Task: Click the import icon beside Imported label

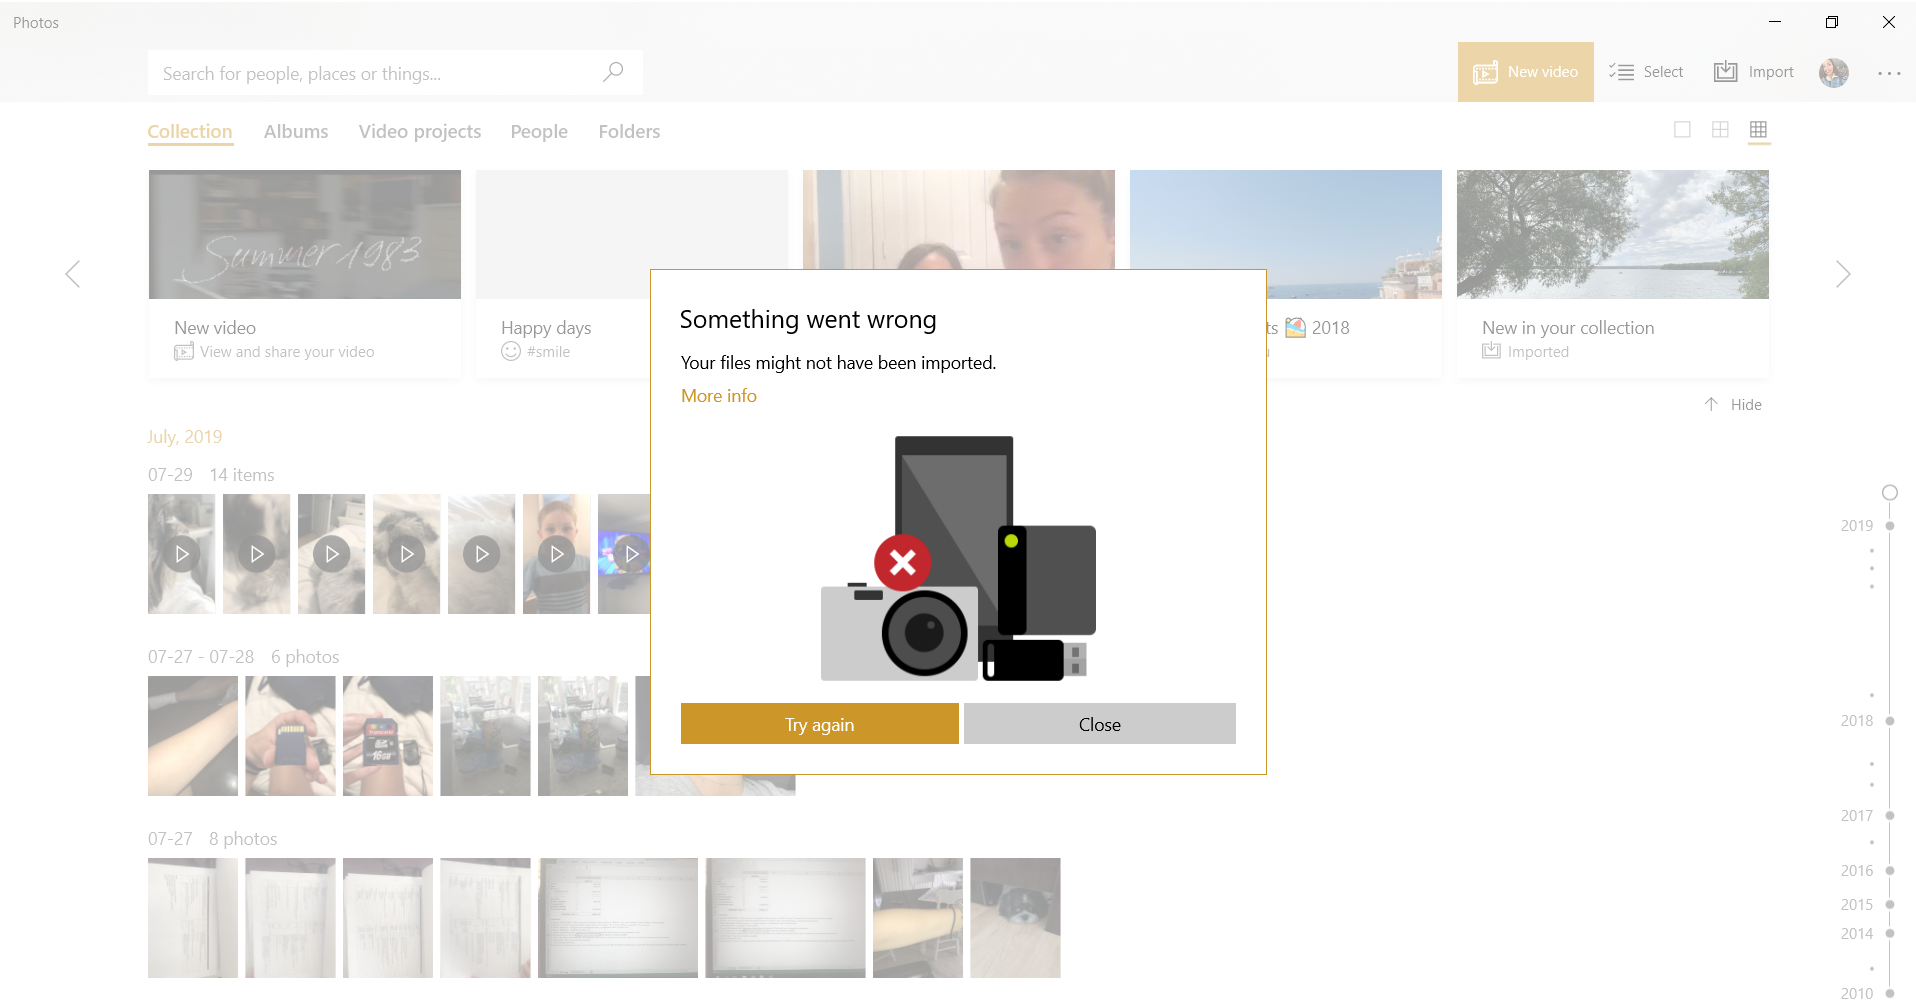Action: pos(1491,351)
